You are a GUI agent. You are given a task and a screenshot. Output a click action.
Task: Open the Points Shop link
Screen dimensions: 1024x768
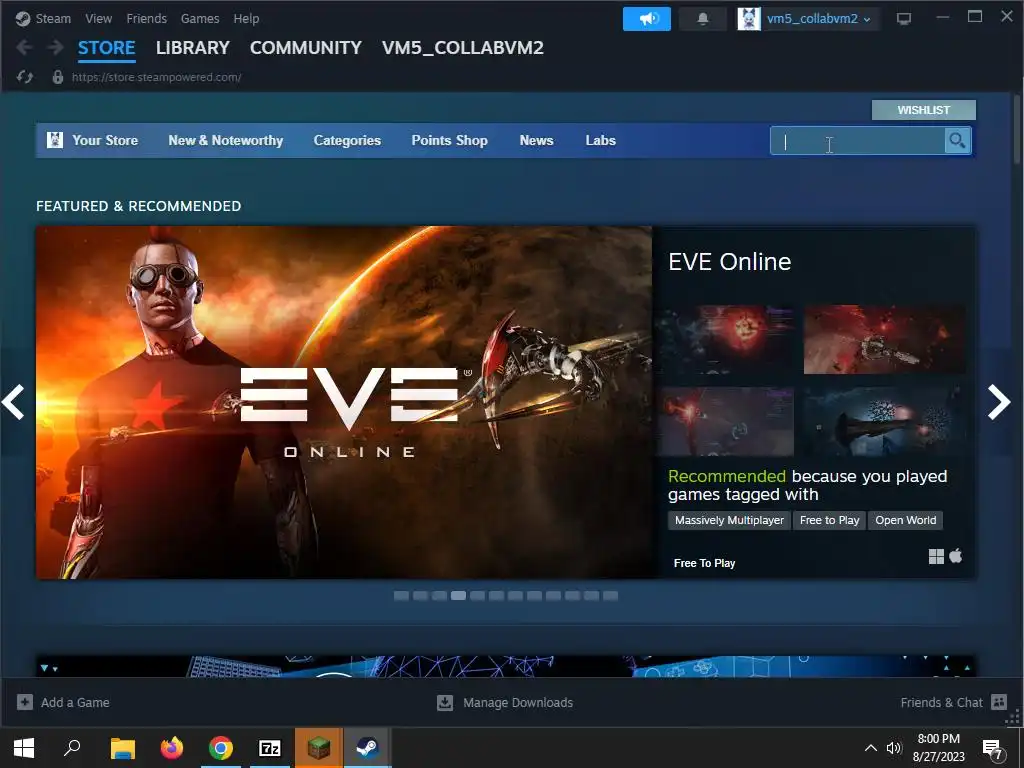[449, 140]
